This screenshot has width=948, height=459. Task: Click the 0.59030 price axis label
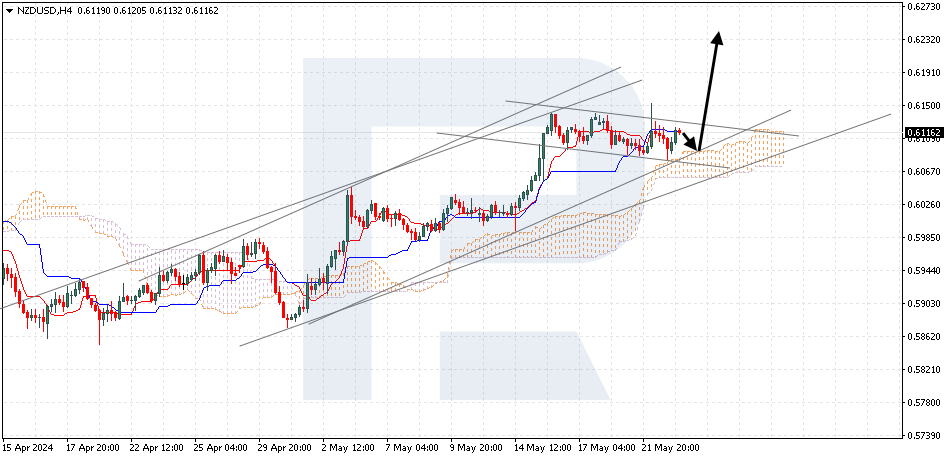click(925, 304)
